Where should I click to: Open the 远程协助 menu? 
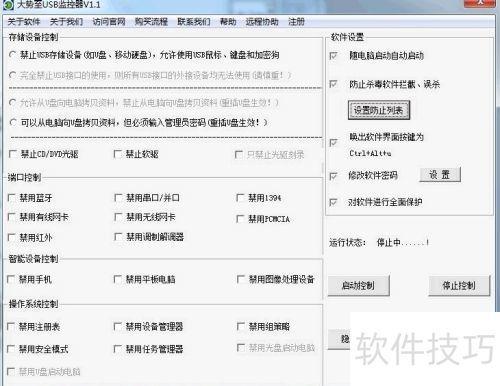point(262,22)
